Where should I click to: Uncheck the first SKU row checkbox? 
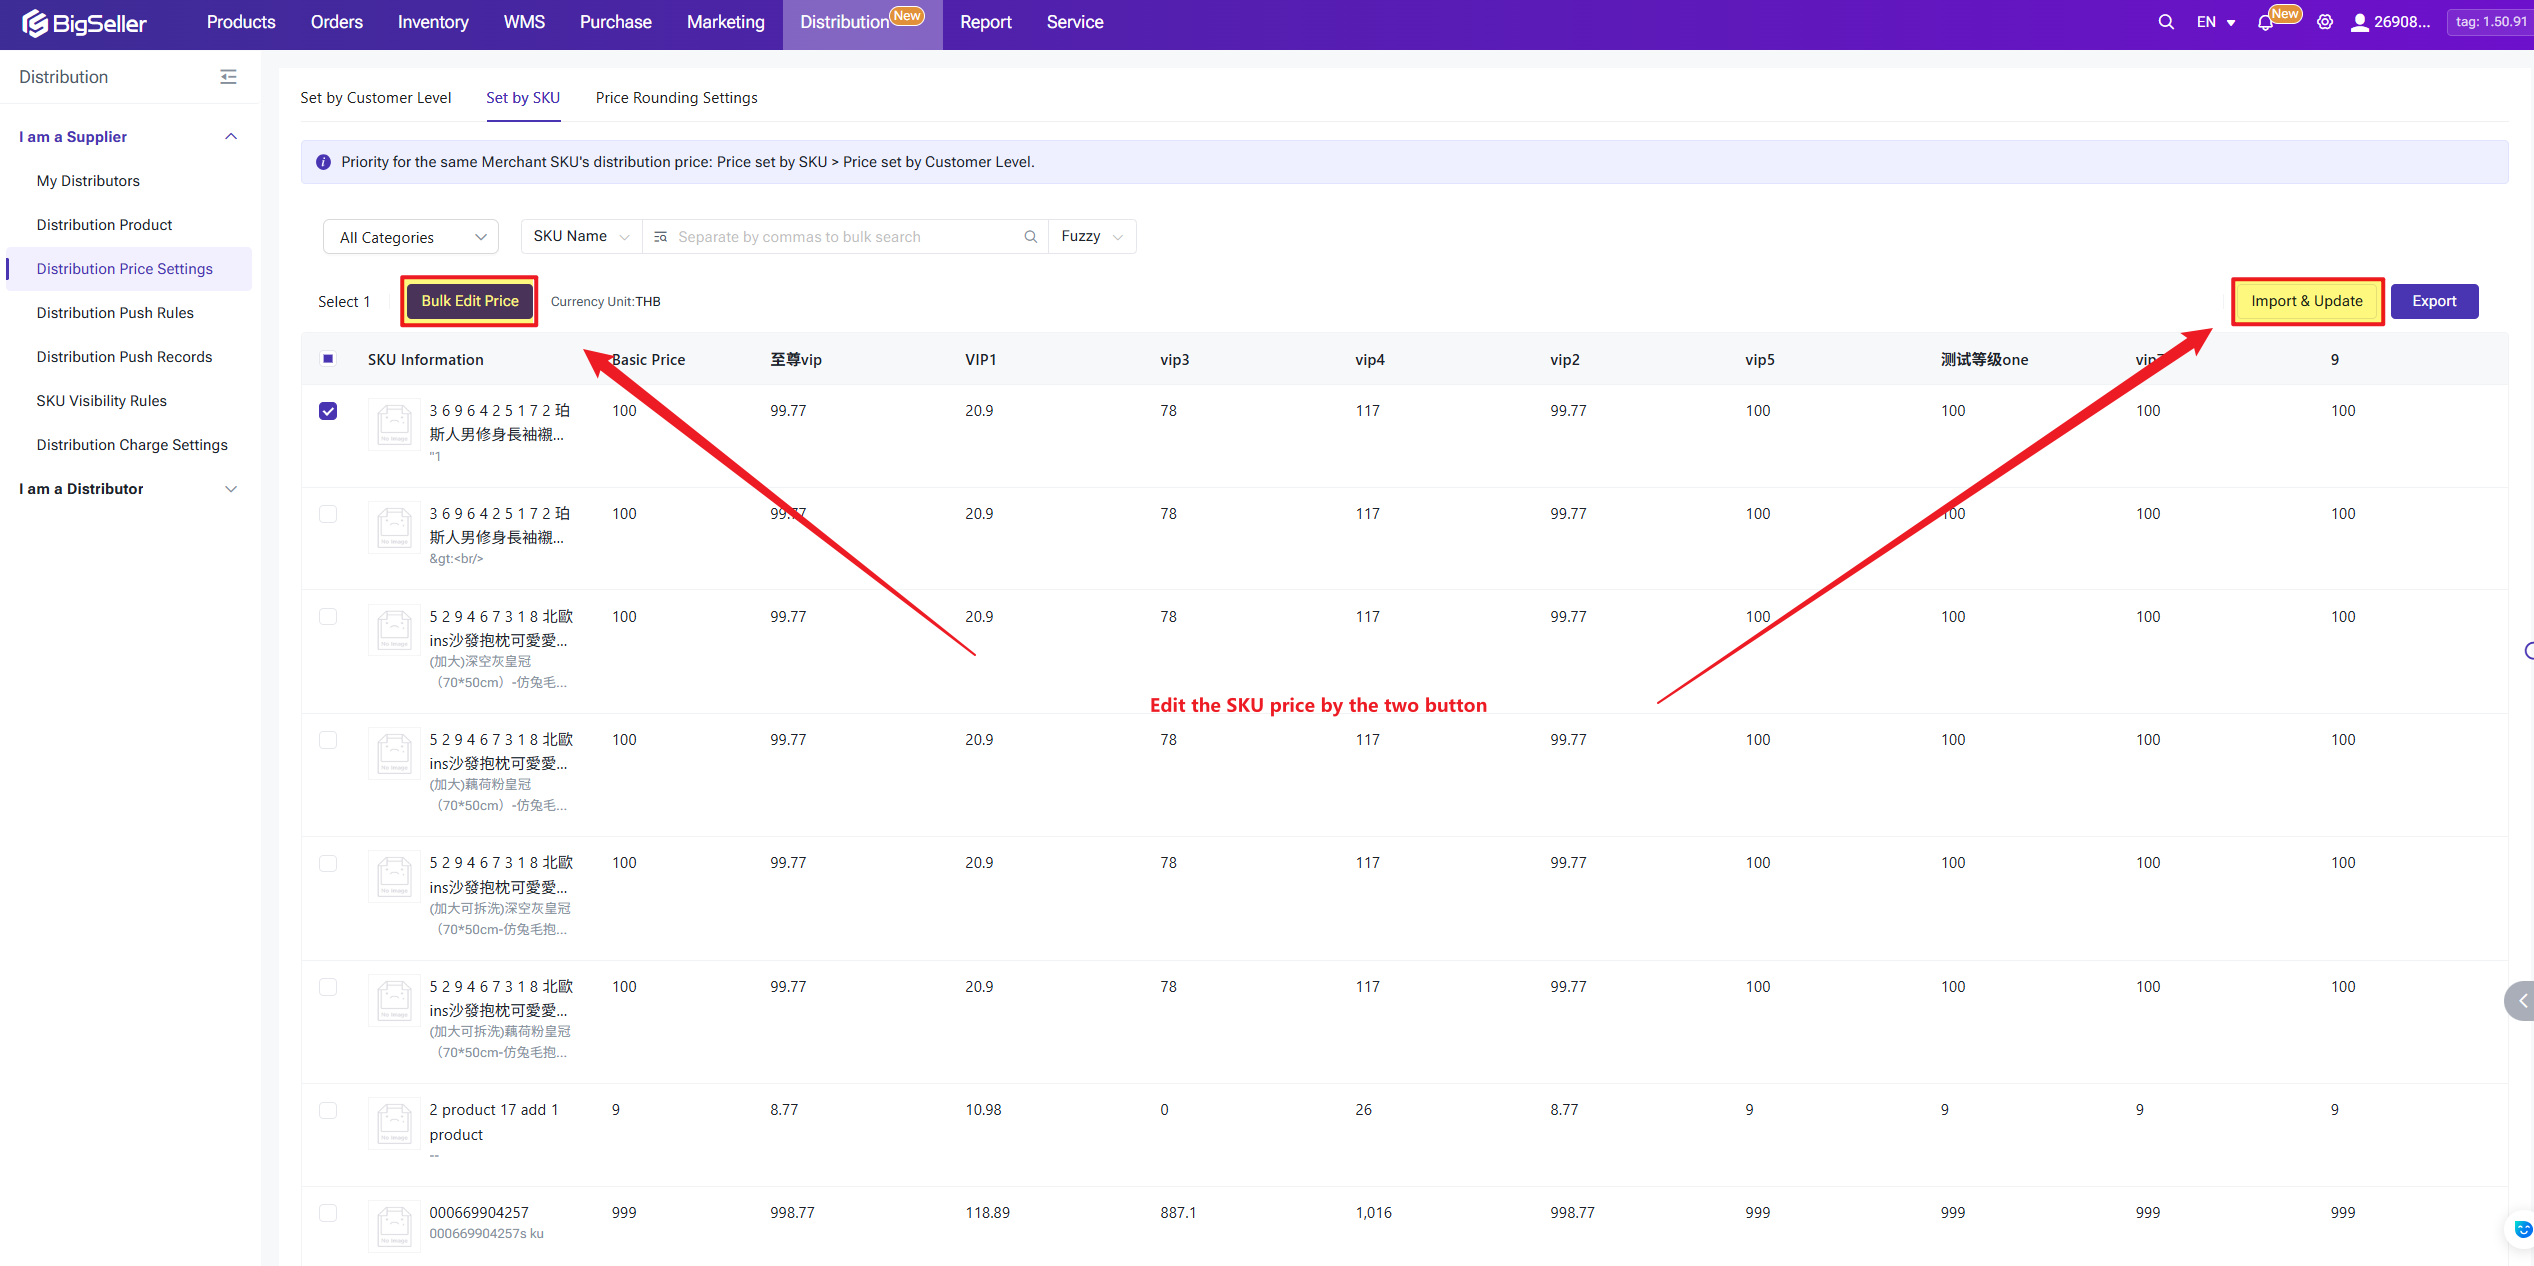click(x=328, y=411)
